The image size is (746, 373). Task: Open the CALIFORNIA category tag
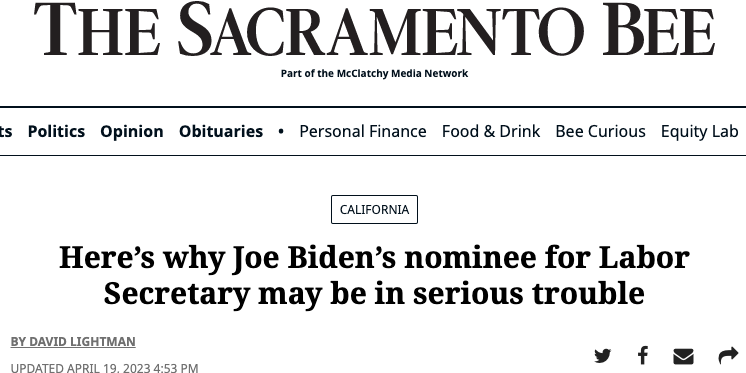tap(374, 209)
